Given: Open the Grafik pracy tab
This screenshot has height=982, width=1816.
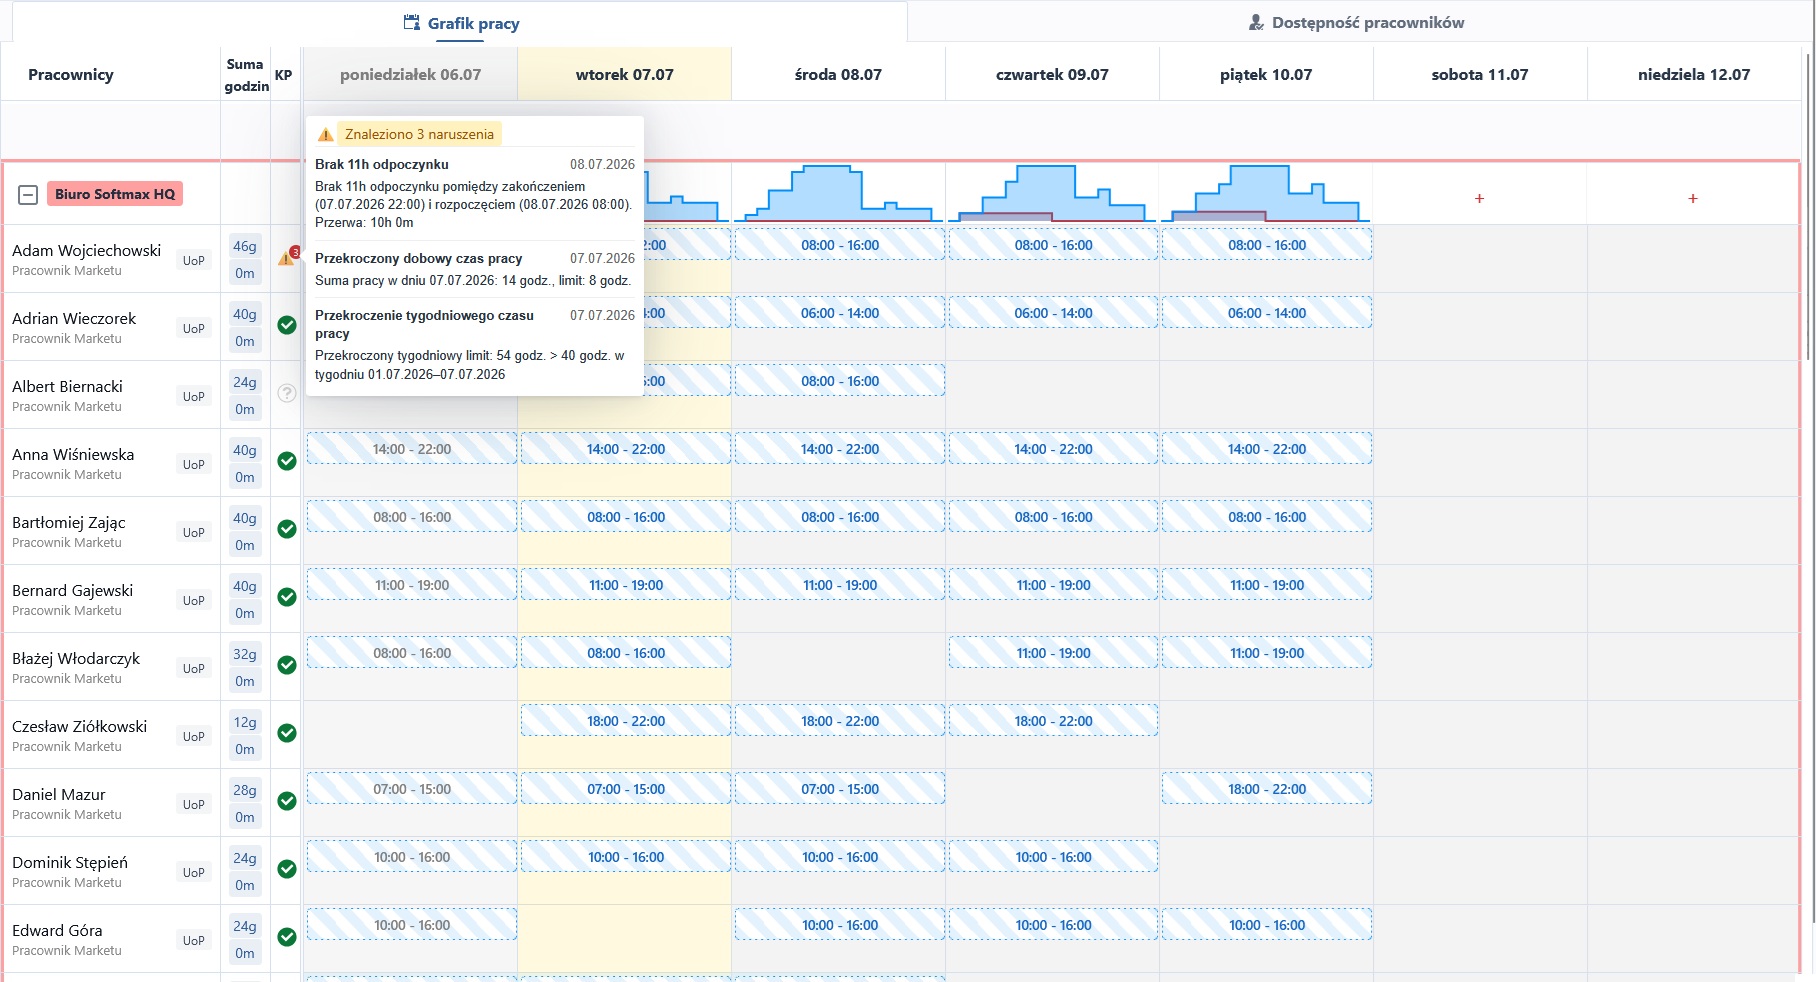Looking at the screenshot, I should 461,23.
